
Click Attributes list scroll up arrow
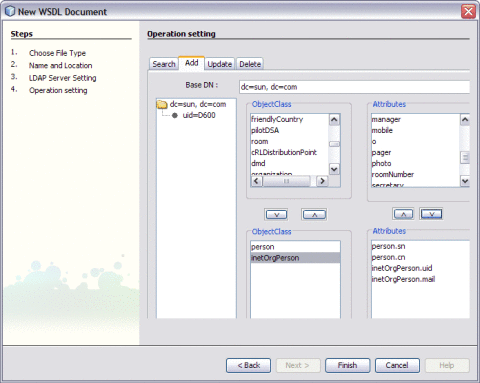pos(465,119)
